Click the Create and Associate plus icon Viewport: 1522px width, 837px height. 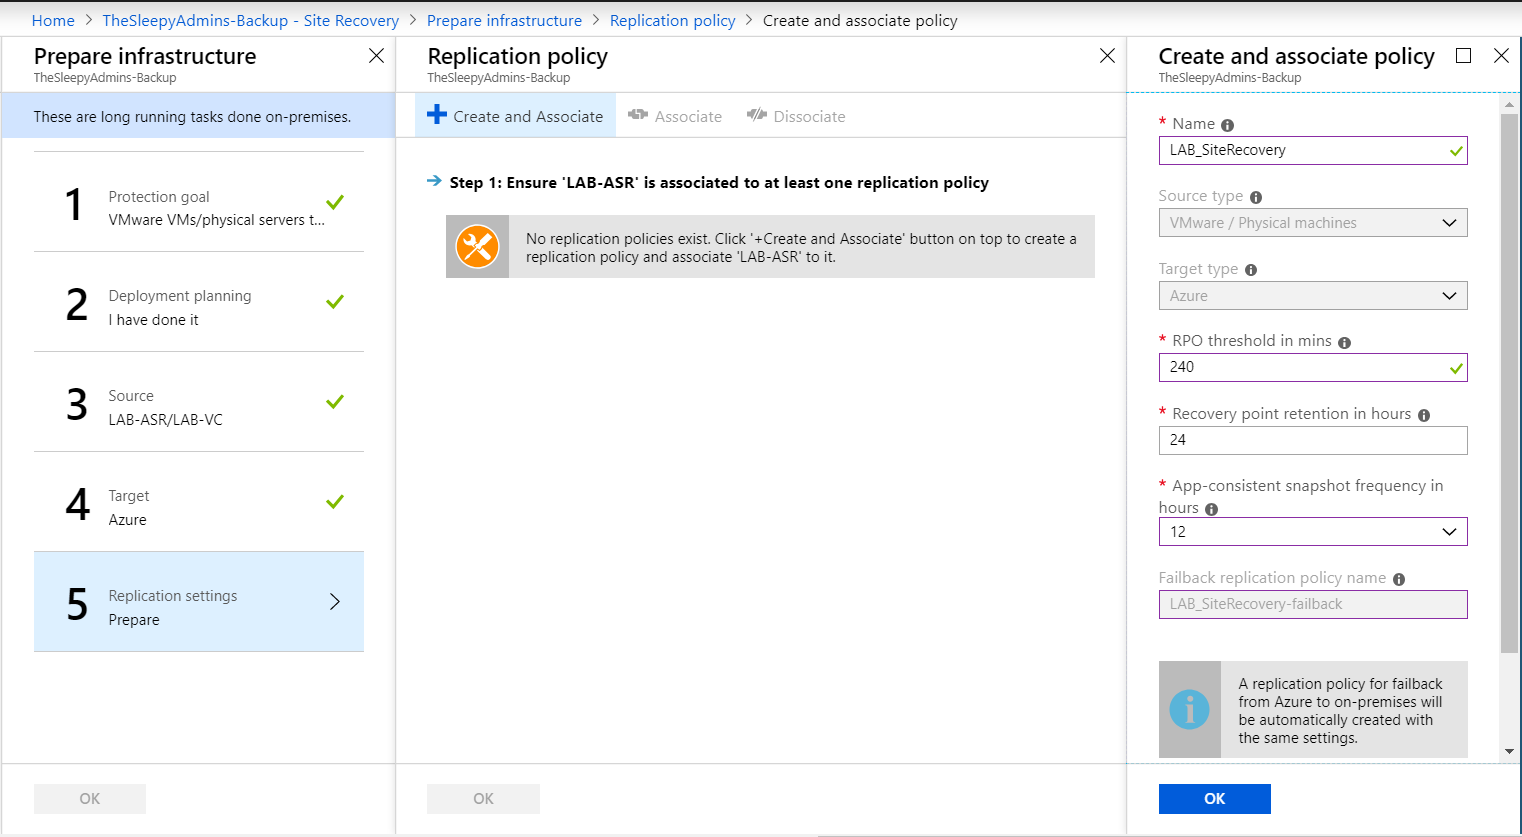[x=437, y=115]
